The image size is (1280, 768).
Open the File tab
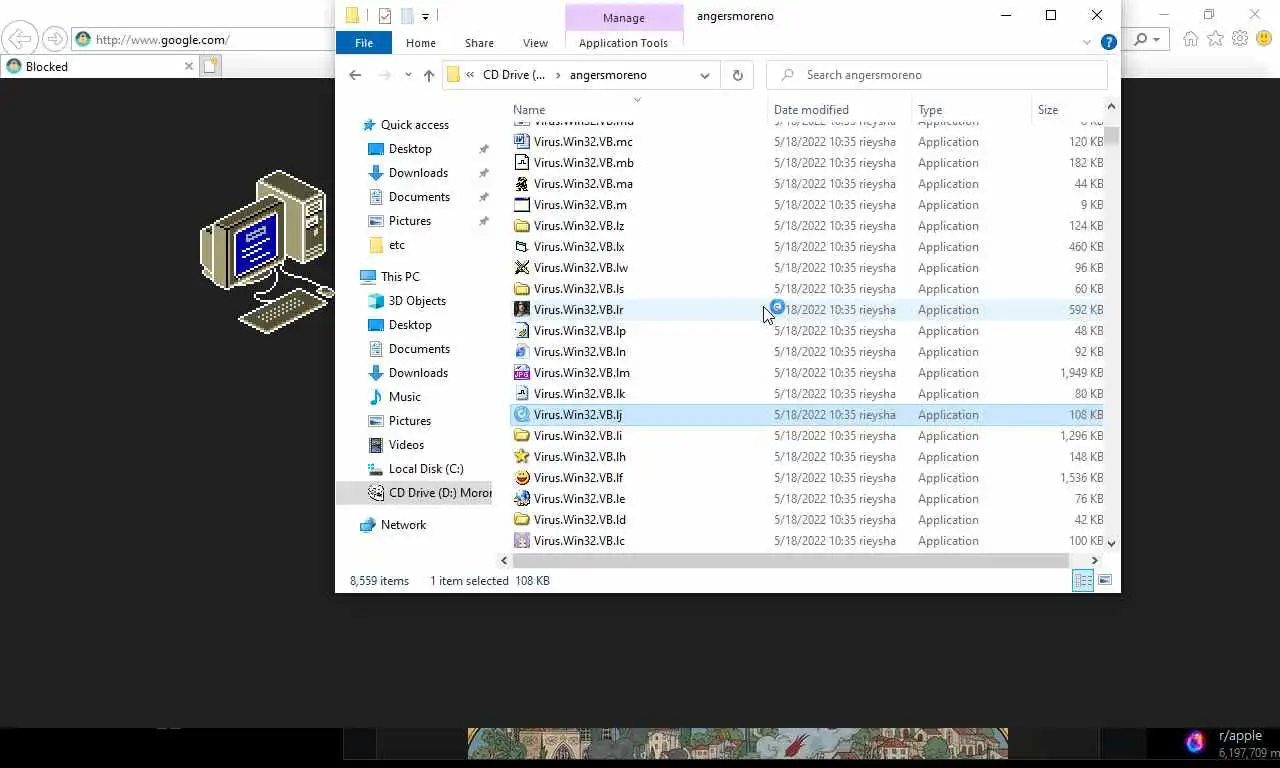tap(364, 43)
